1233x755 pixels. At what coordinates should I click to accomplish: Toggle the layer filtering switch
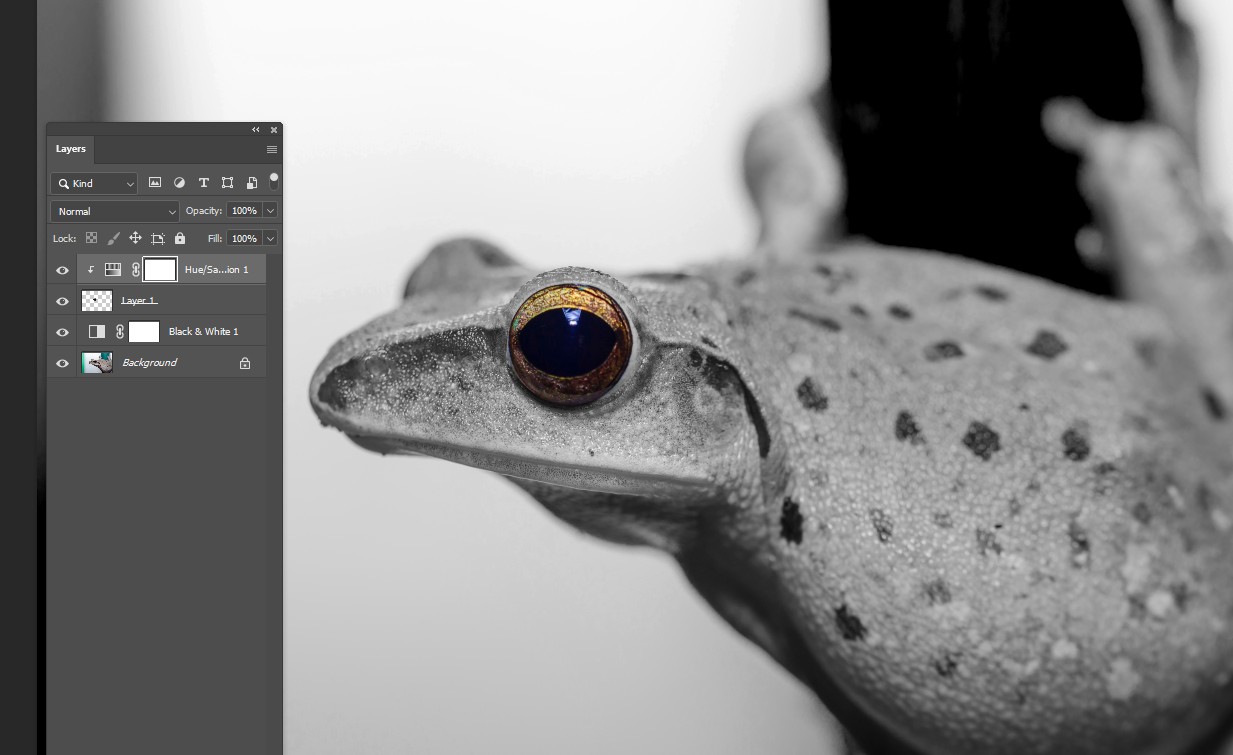click(274, 182)
